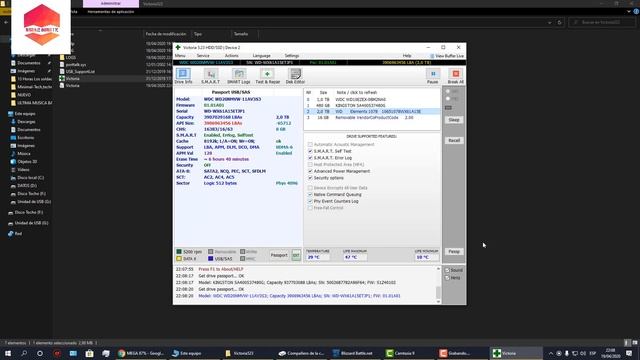Screen dimensions: 640x360
Task: Toggle Phy Event Counters Log checkbox
Action: [310, 201]
